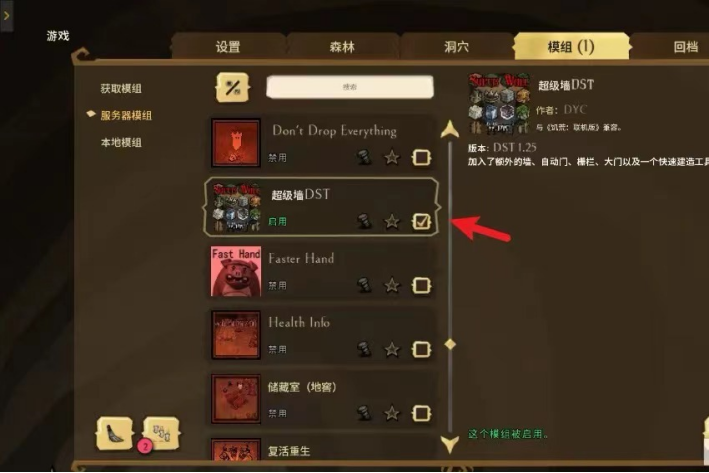709x473 pixels.
Task: Enable Don't Drop Everything checkbox
Action: coord(421,157)
